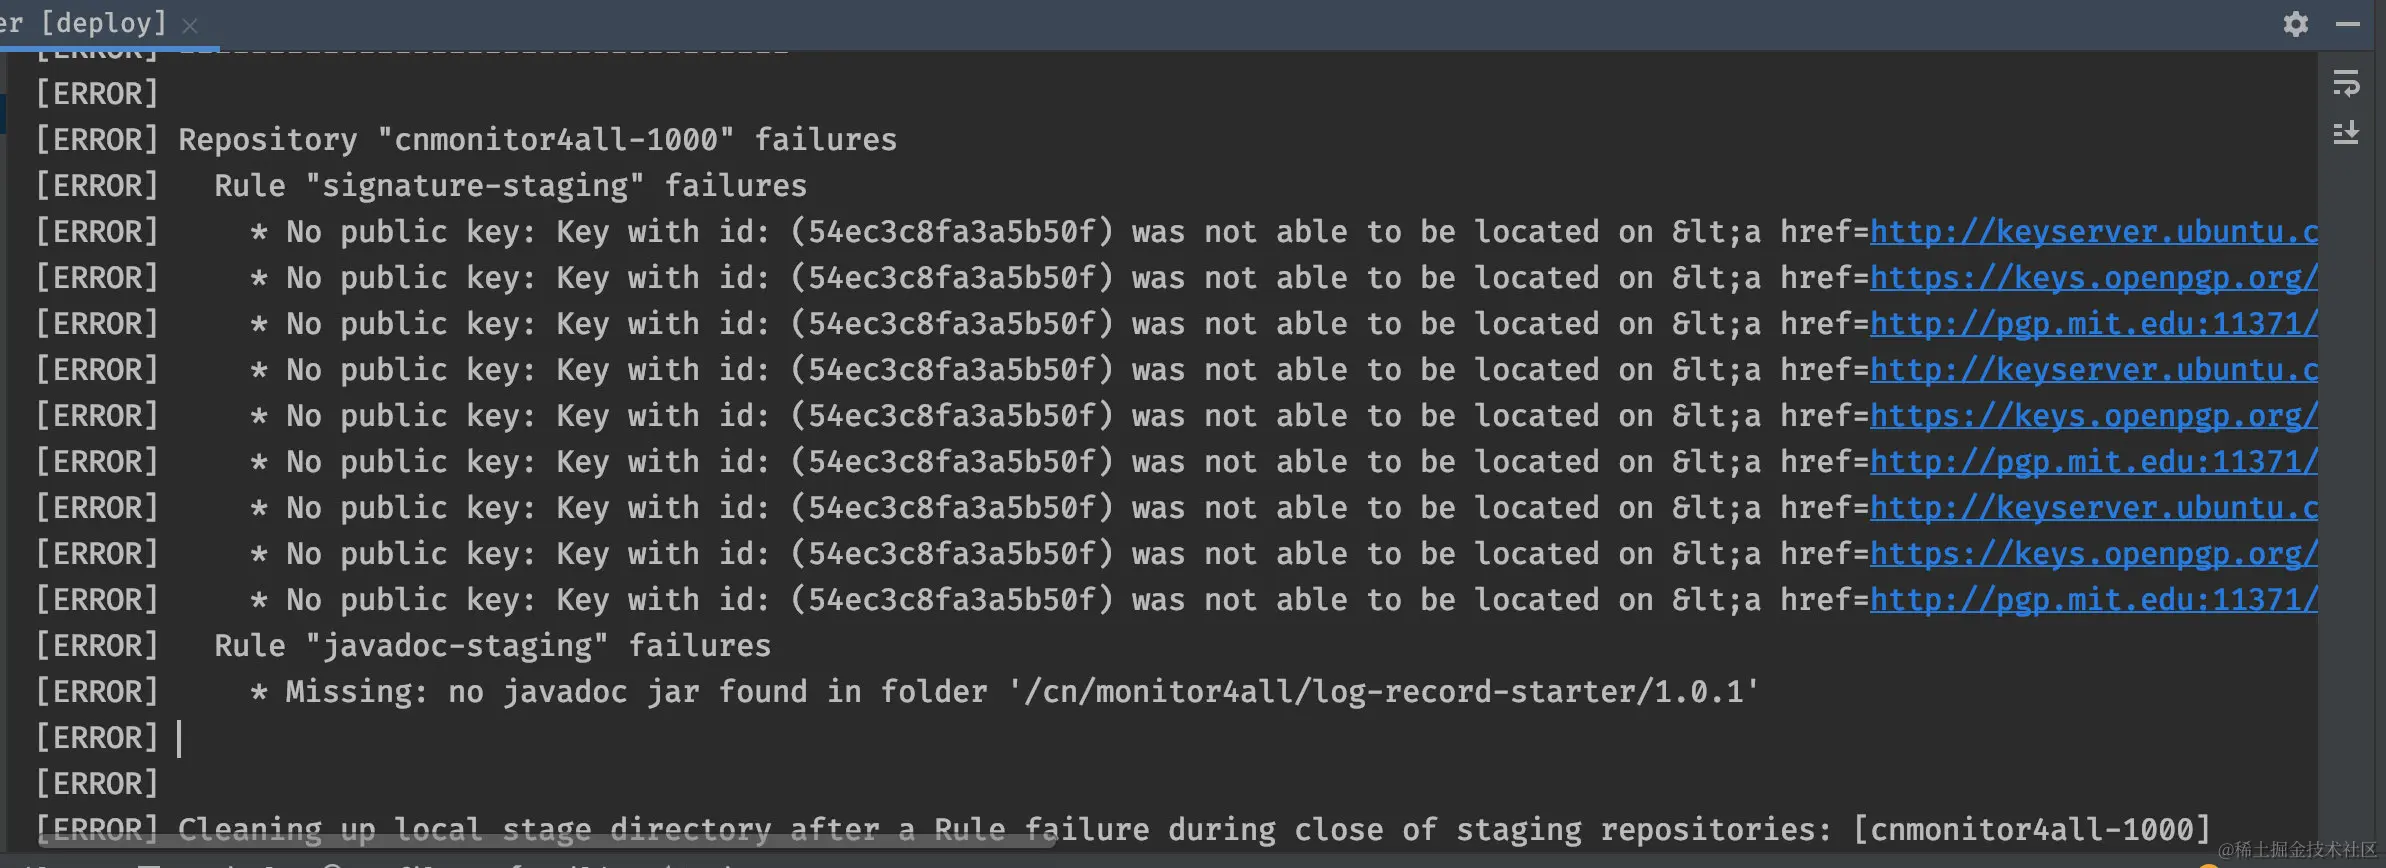Image resolution: width=2386 pixels, height=868 pixels.
Task: Open the last pgp.mit.edu:11371 link
Action: (2093, 600)
